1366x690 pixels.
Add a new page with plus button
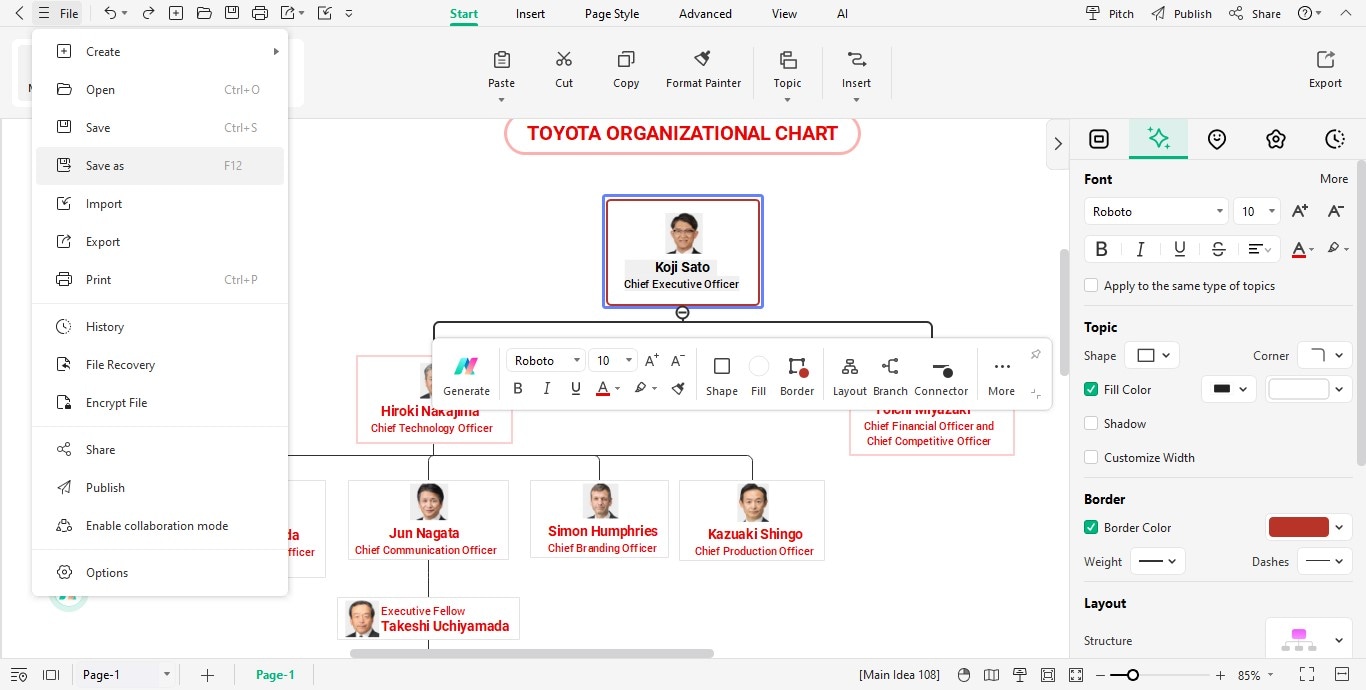tap(207, 675)
